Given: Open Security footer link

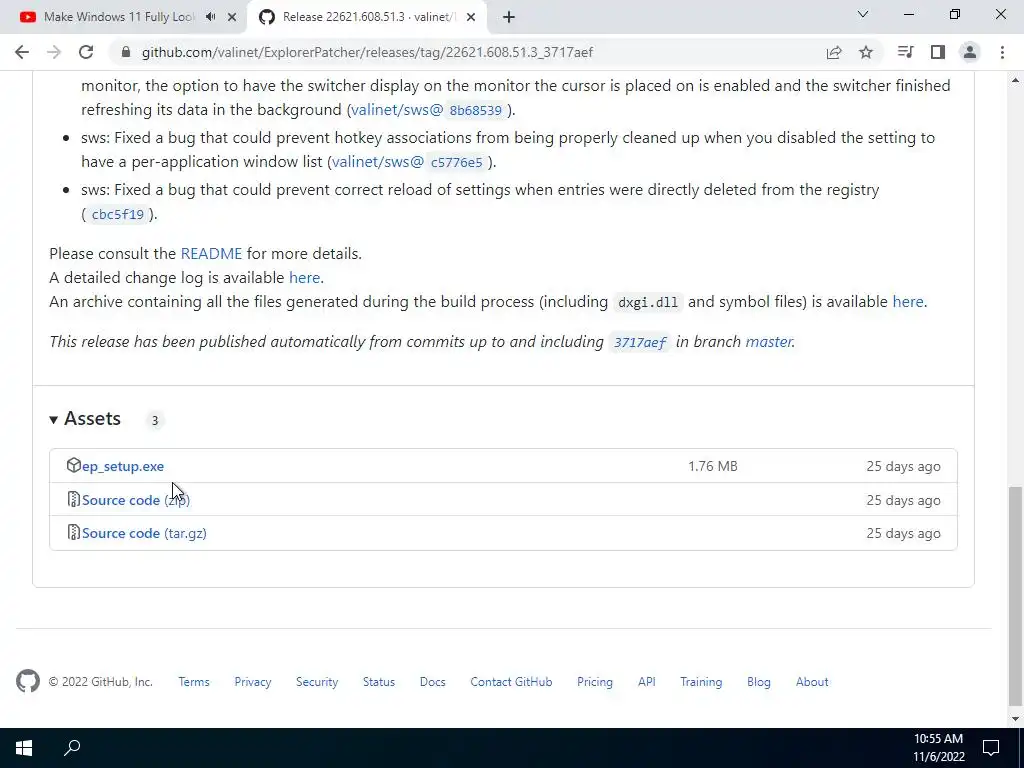Looking at the screenshot, I should (x=317, y=682).
